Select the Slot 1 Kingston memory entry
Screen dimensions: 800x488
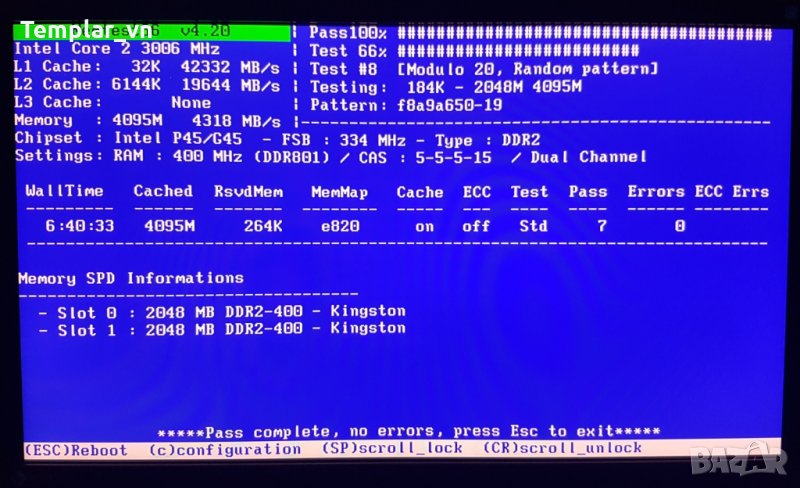(x=222, y=329)
